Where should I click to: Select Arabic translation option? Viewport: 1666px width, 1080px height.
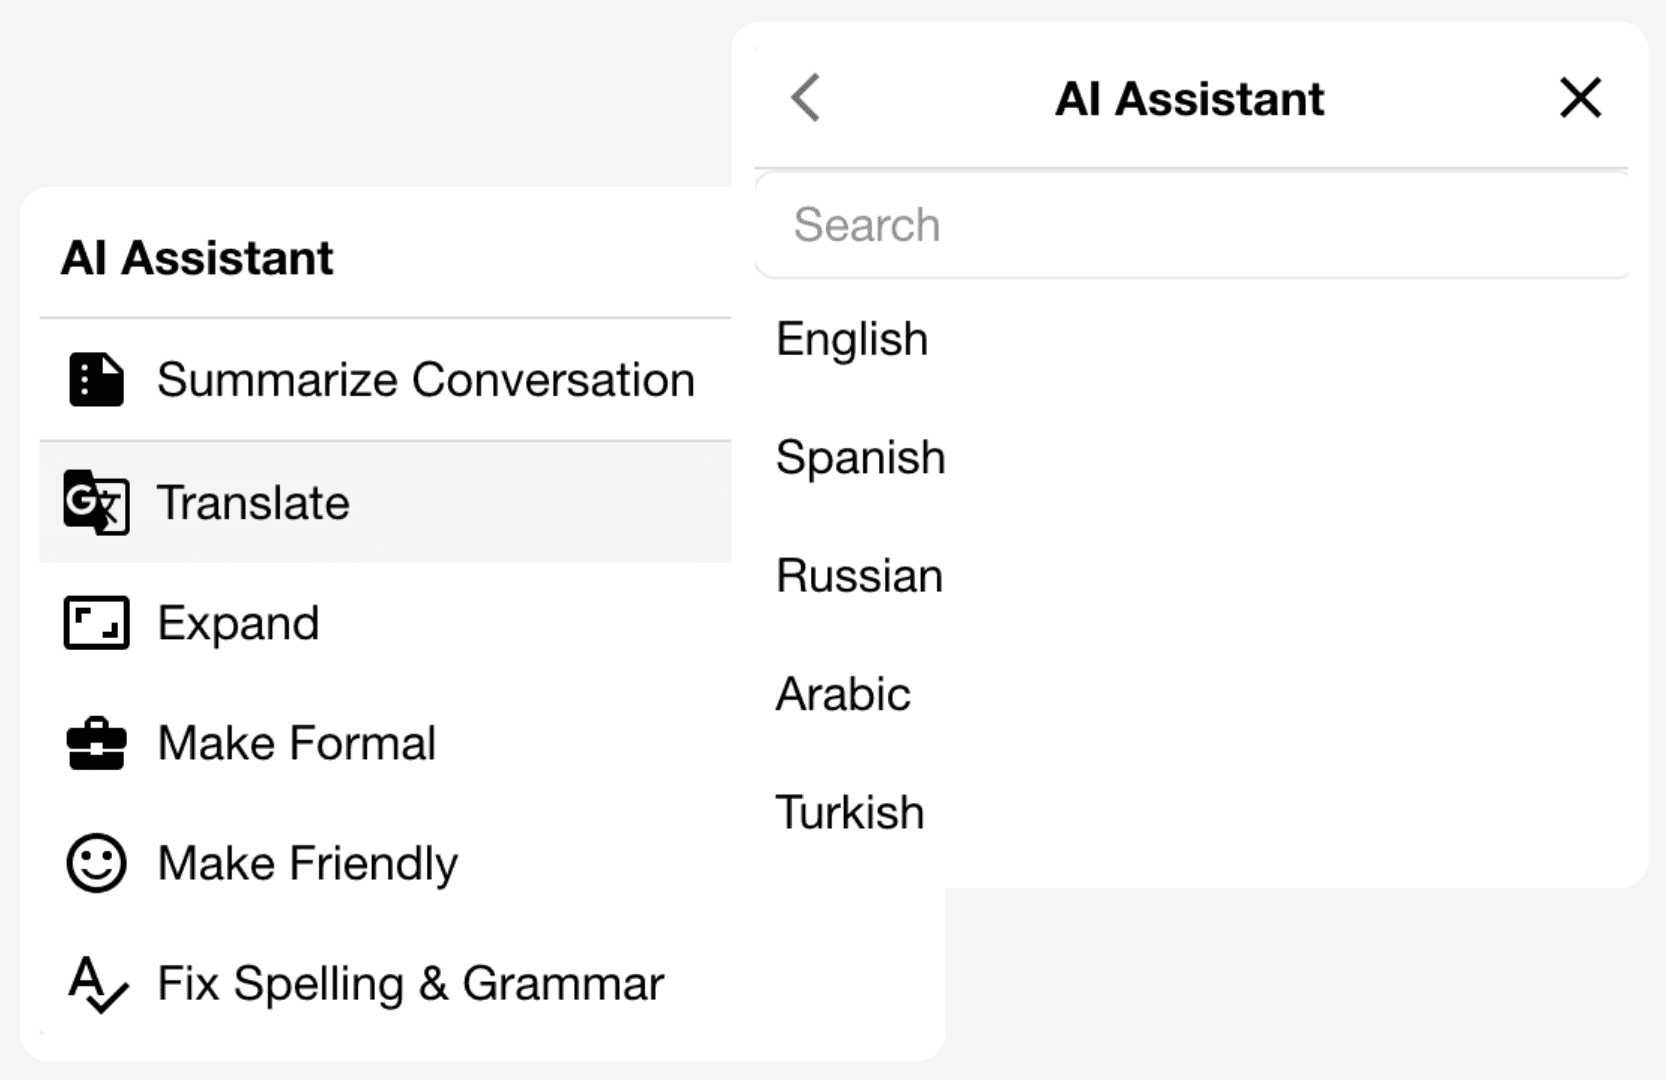tap(843, 694)
